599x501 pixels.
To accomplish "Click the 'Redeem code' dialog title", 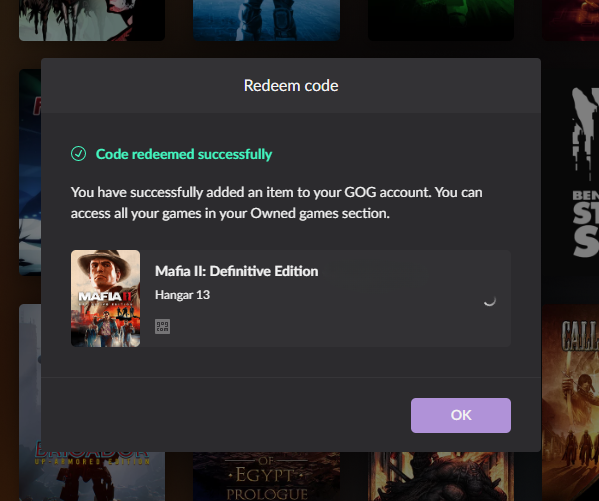I will click(x=291, y=86).
